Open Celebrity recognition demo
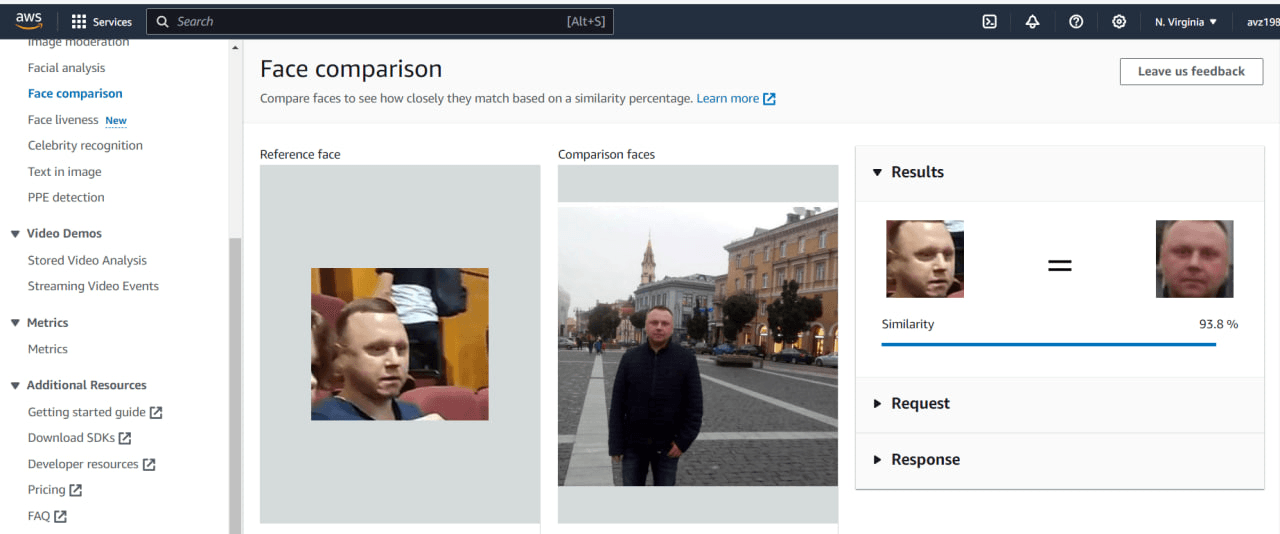The width and height of the screenshot is (1280, 534). click(x=85, y=146)
